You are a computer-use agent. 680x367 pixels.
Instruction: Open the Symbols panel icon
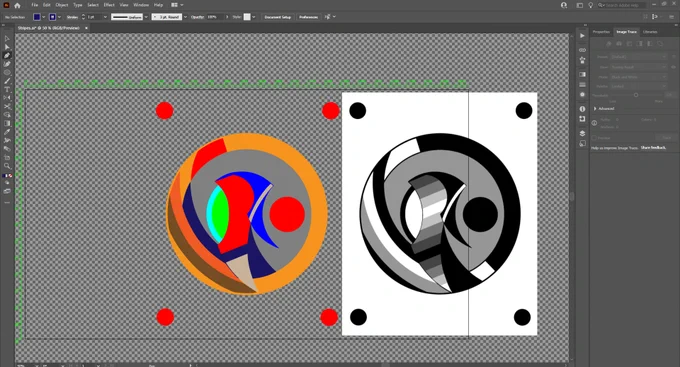coord(582,60)
